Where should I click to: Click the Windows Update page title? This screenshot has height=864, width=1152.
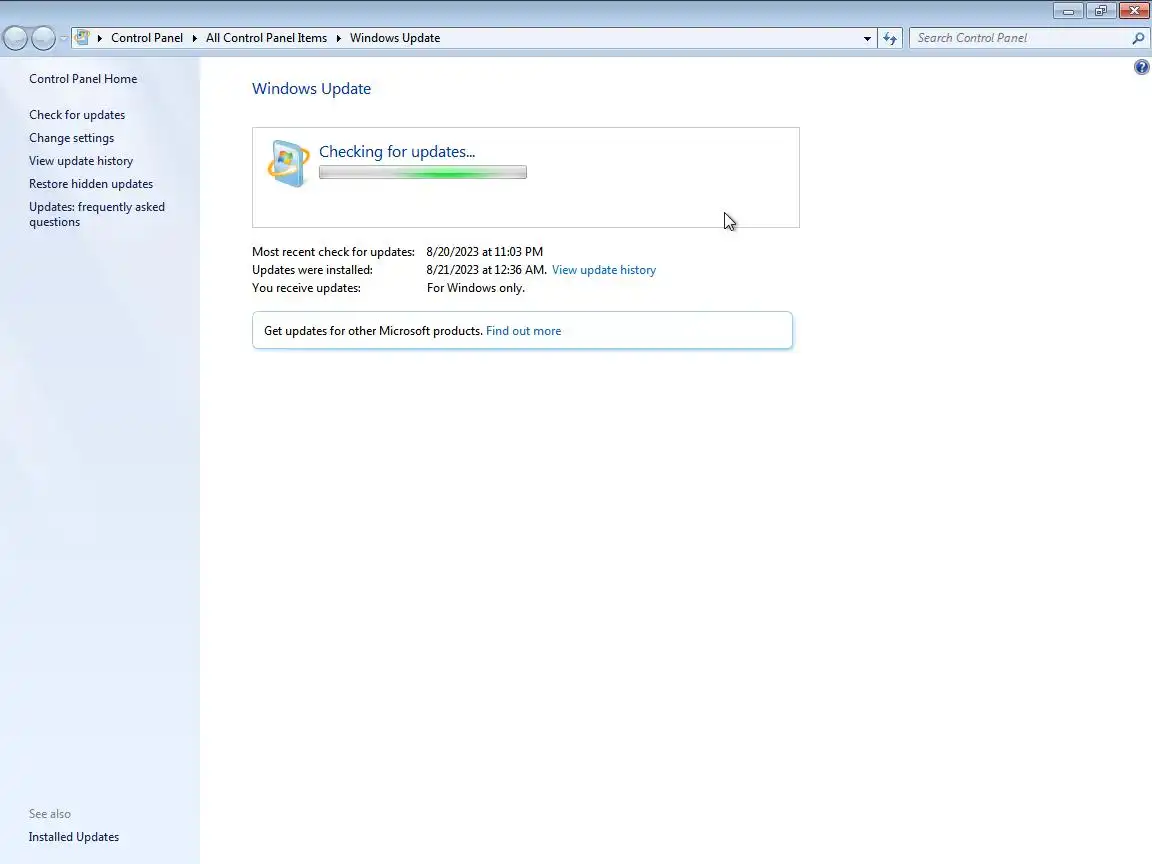(312, 89)
